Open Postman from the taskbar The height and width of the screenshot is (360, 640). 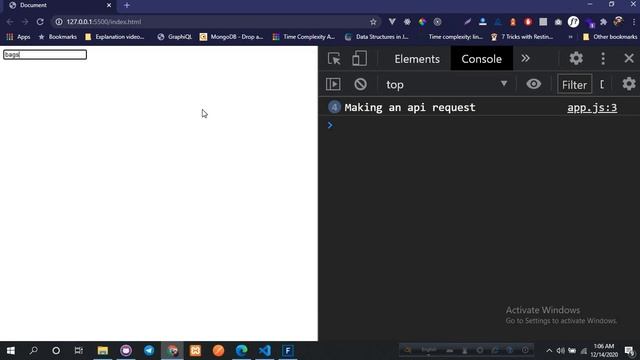[x=218, y=351]
